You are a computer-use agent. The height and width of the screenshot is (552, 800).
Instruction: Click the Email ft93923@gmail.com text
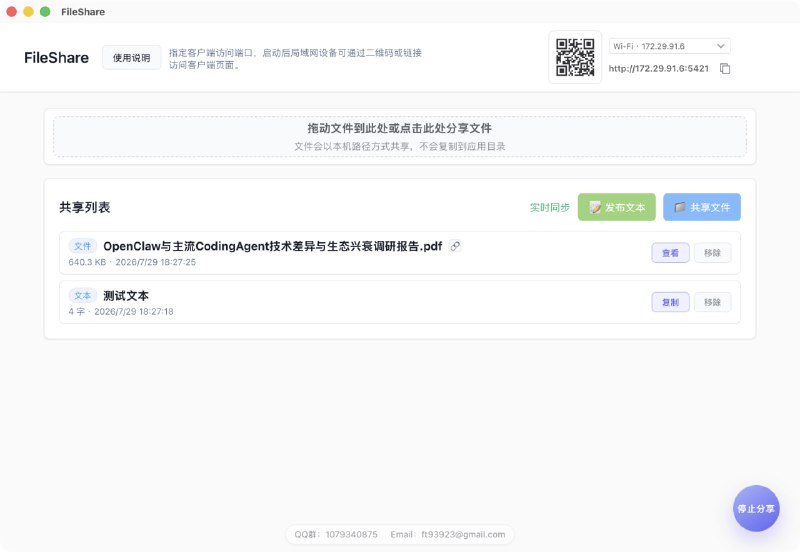pyautogui.click(x=448, y=535)
